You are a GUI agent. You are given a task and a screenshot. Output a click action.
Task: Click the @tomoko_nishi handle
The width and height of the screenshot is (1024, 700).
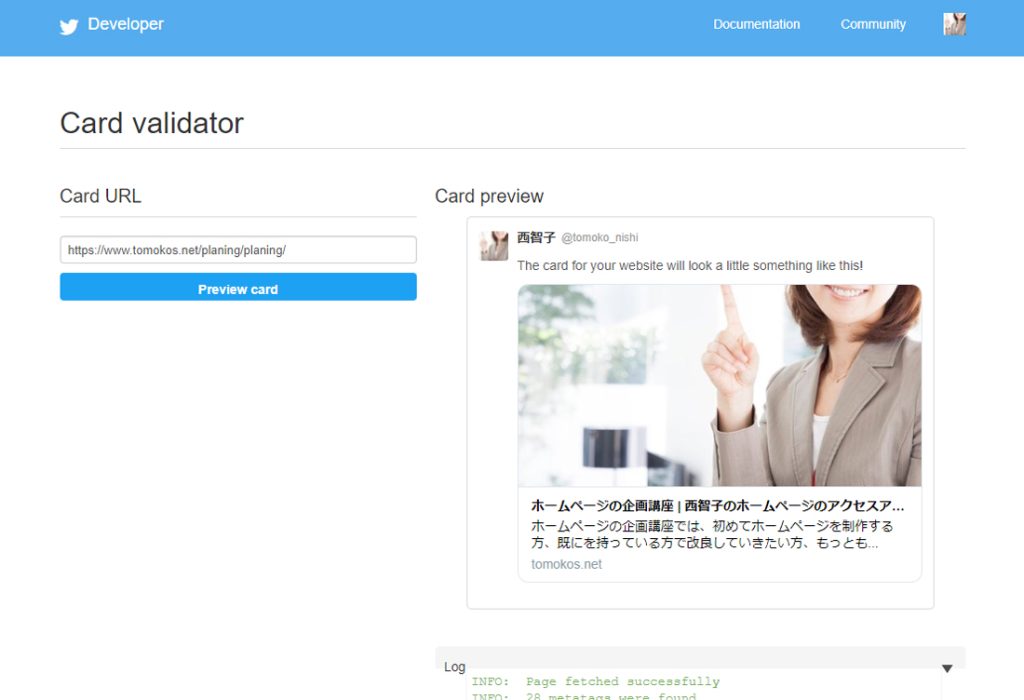coord(600,238)
